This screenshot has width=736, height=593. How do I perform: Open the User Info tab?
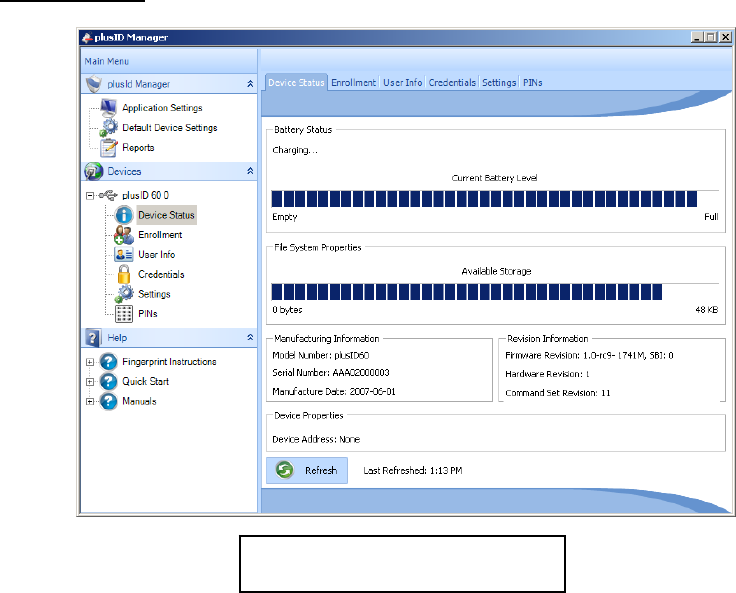pos(403,83)
